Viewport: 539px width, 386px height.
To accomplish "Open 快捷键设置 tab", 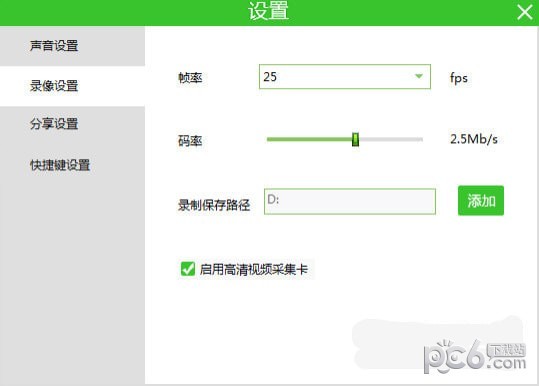I will (x=72, y=165).
